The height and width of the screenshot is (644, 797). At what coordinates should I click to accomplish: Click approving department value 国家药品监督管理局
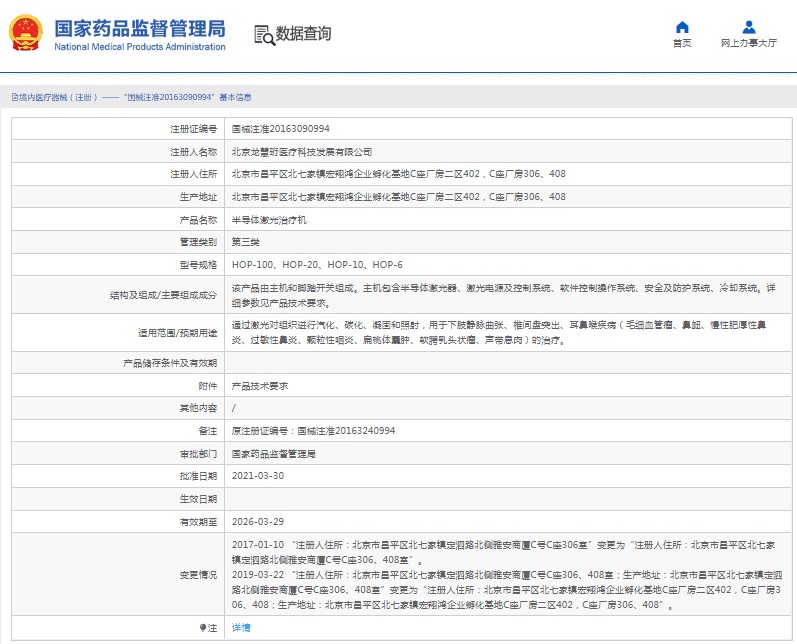[x=273, y=453]
